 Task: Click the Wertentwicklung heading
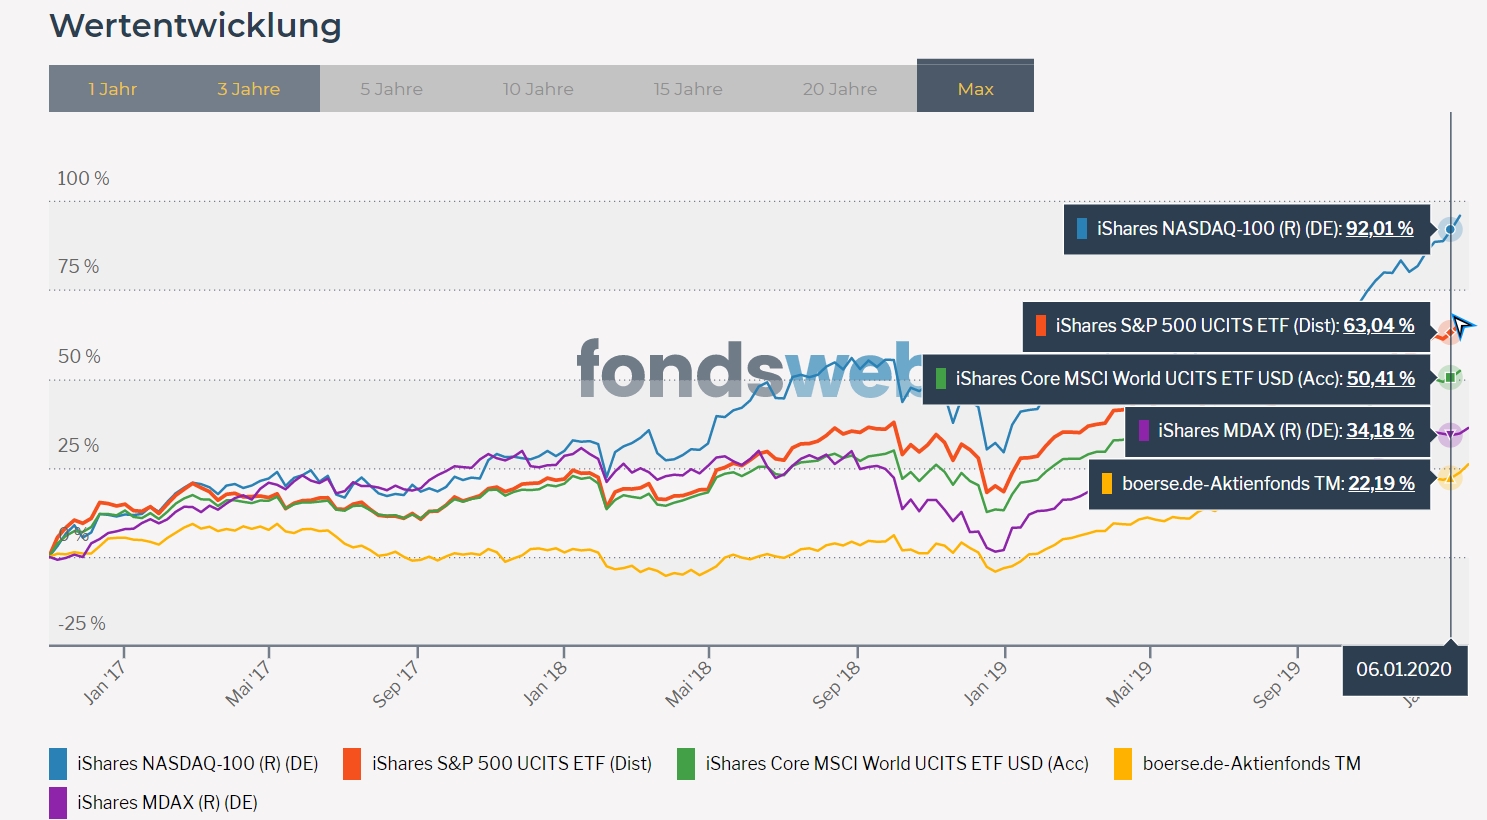point(196,25)
